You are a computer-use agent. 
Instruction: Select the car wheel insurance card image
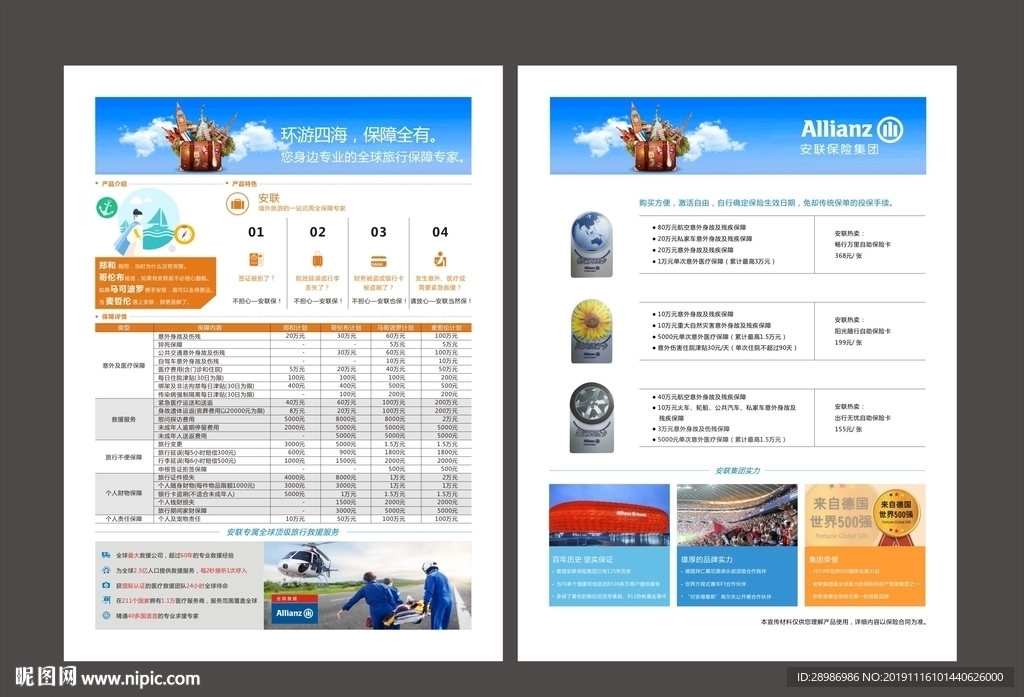(x=592, y=417)
